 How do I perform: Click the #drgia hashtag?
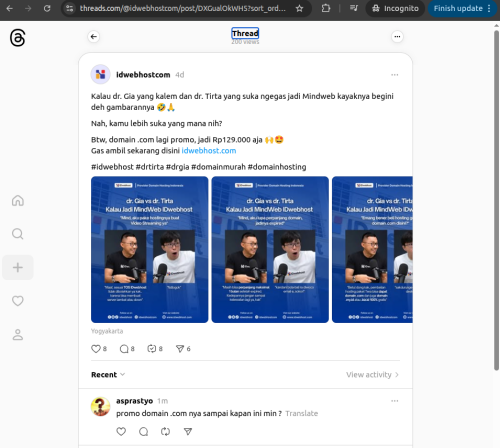click(x=178, y=167)
